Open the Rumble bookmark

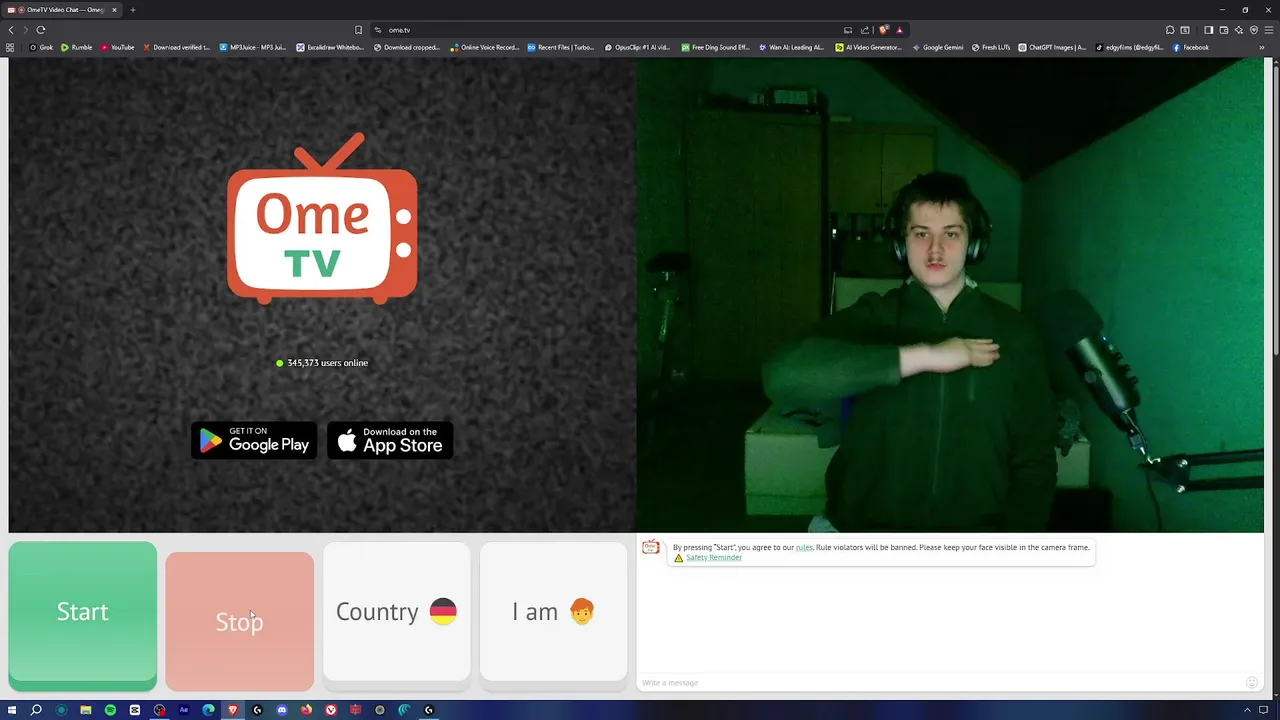(76, 47)
